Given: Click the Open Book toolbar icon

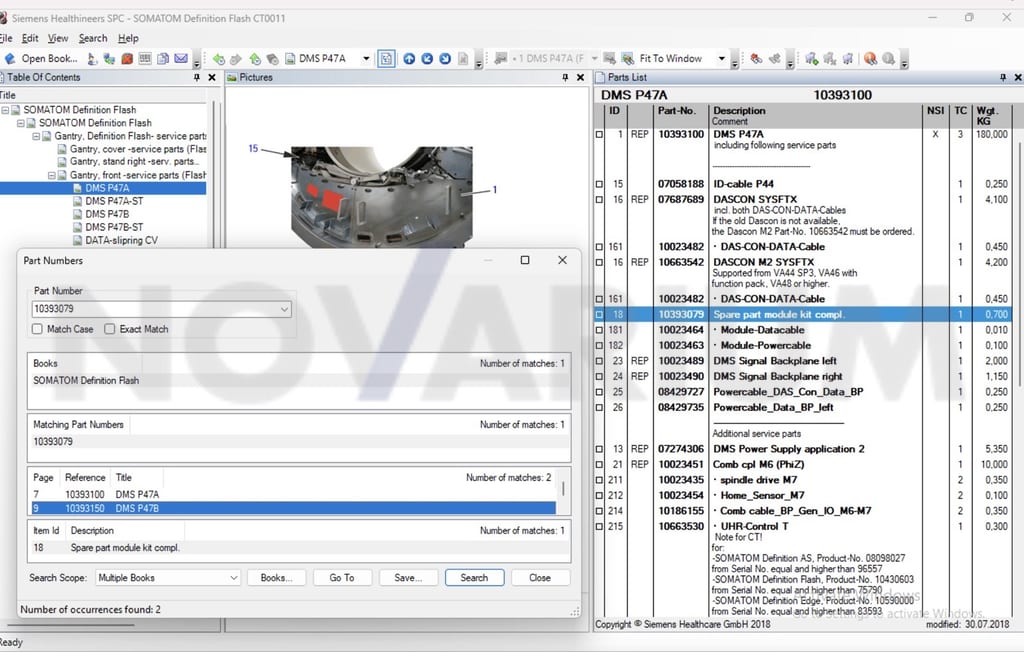Looking at the screenshot, I should (x=10, y=59).
